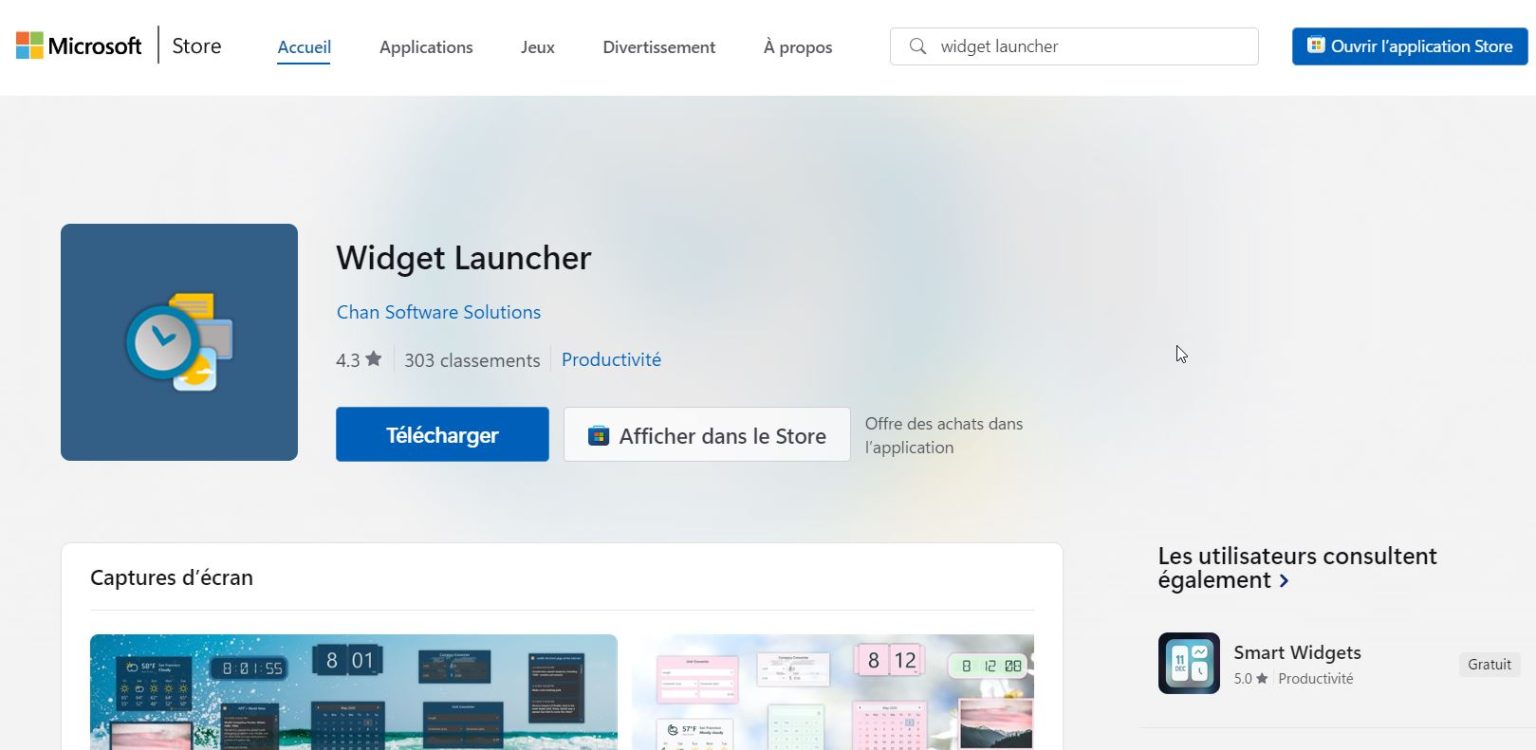Open the Smart Widgets app name
The height and width of the screenshot is (750, 1536).
(x=1297, y=652)
